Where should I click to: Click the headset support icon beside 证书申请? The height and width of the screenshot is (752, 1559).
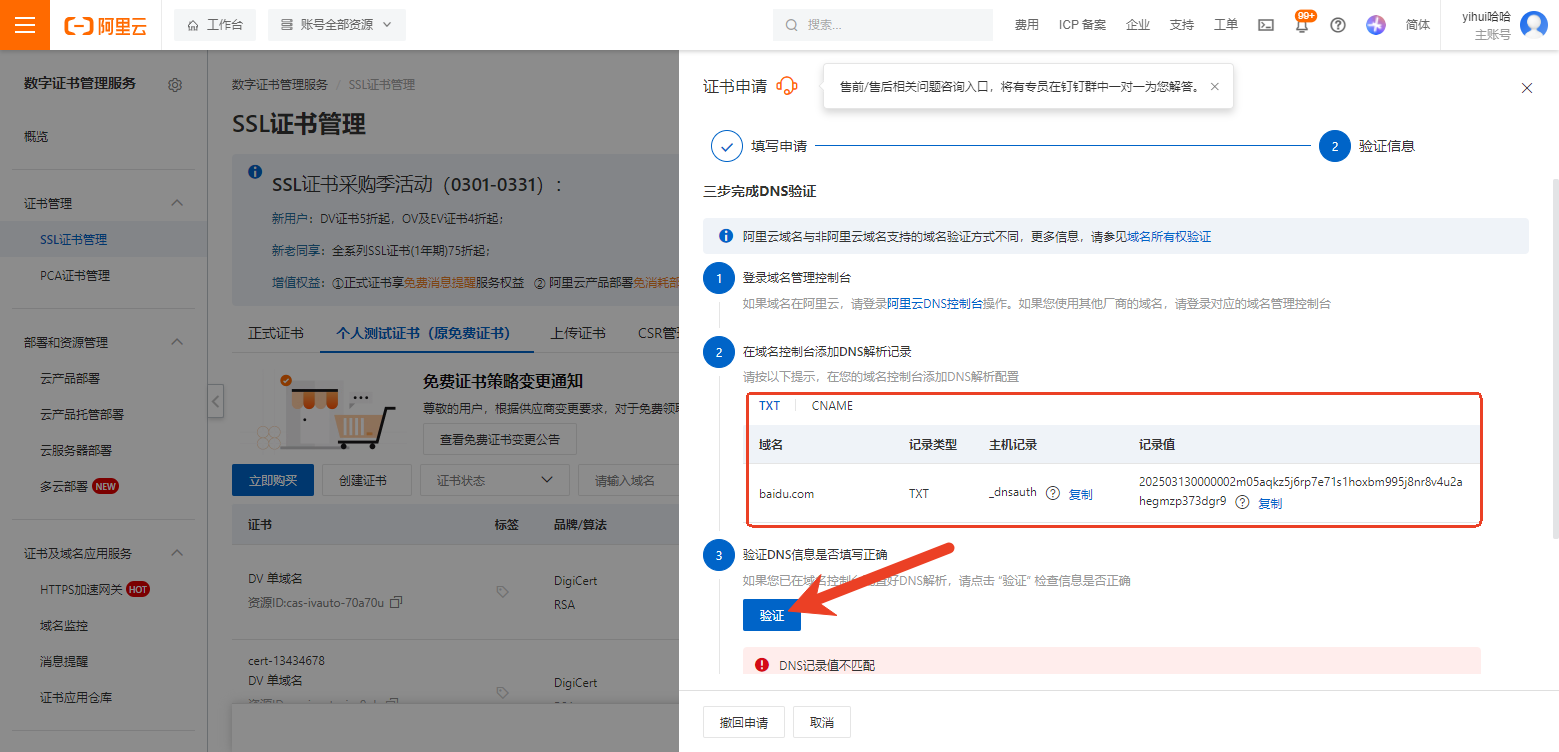pyautogui.click(x=787, y=86)
